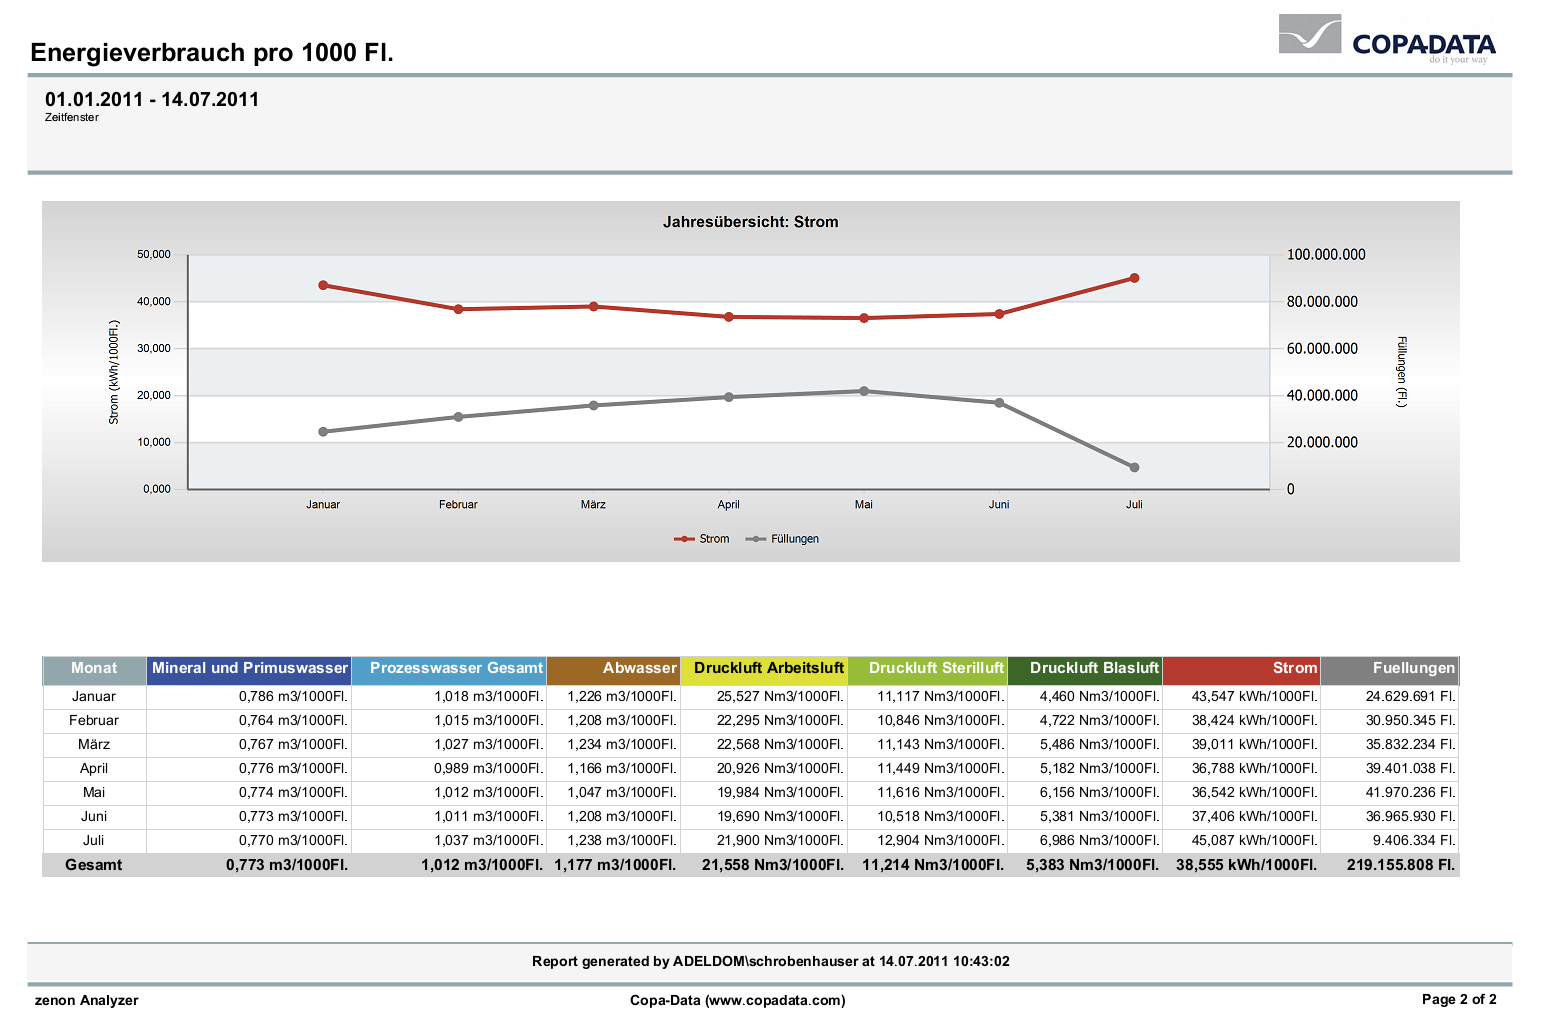Click the report title Energieverbrauch pro 1000 Fl.
This screenshot has height=1033, width=1542.
click(x=212, y=52)
